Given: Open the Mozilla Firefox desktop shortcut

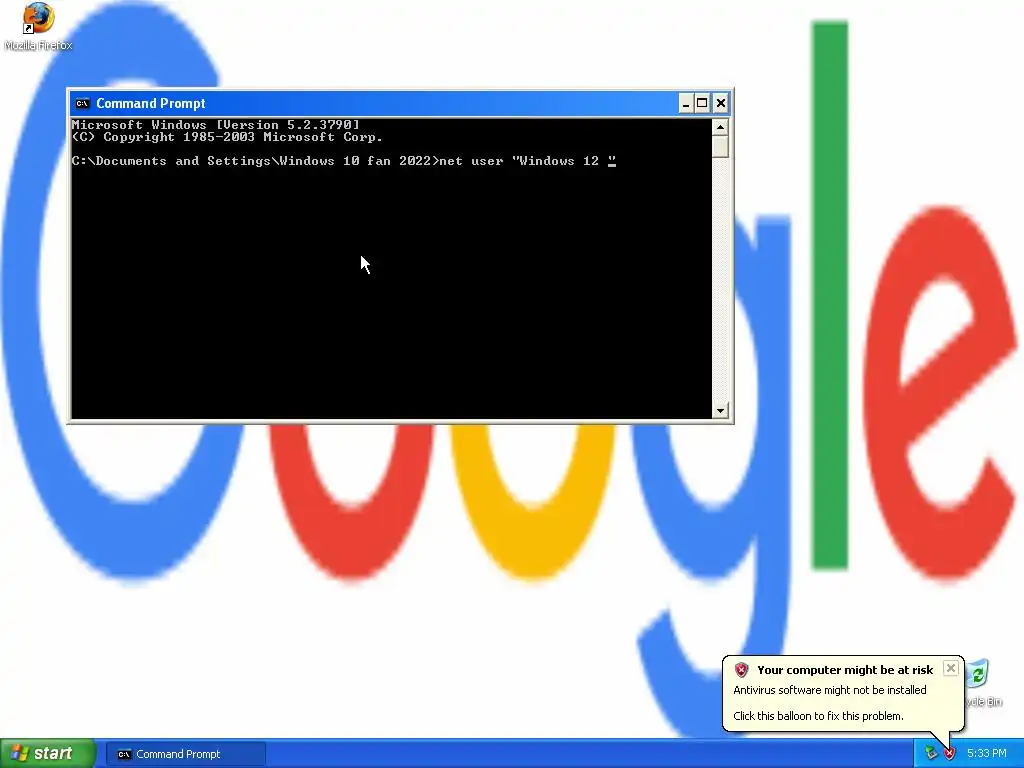Looking at the screenshot, I should click(x=38, y=26).
